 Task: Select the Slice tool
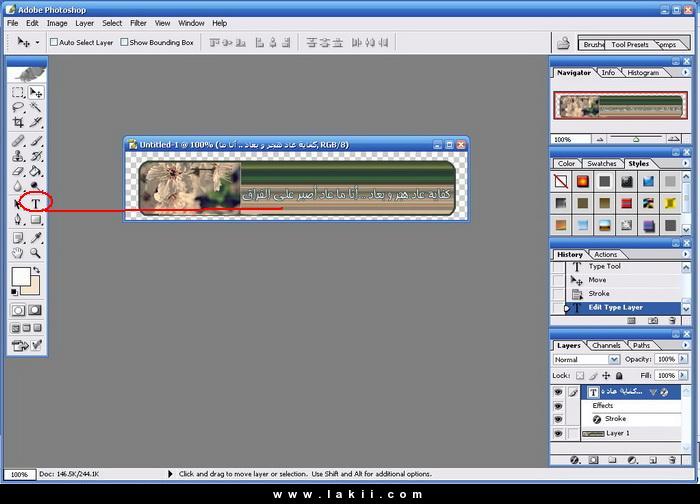tap(36, 122)
